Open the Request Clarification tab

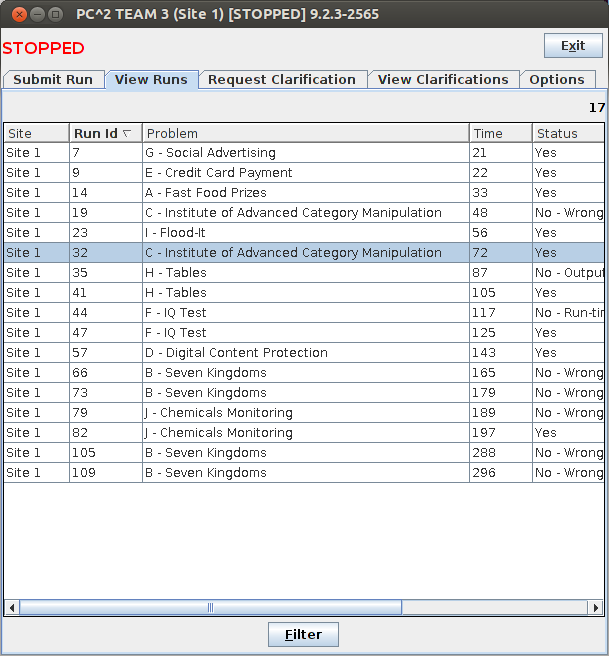pyautogui.click(x=282, y=80)
